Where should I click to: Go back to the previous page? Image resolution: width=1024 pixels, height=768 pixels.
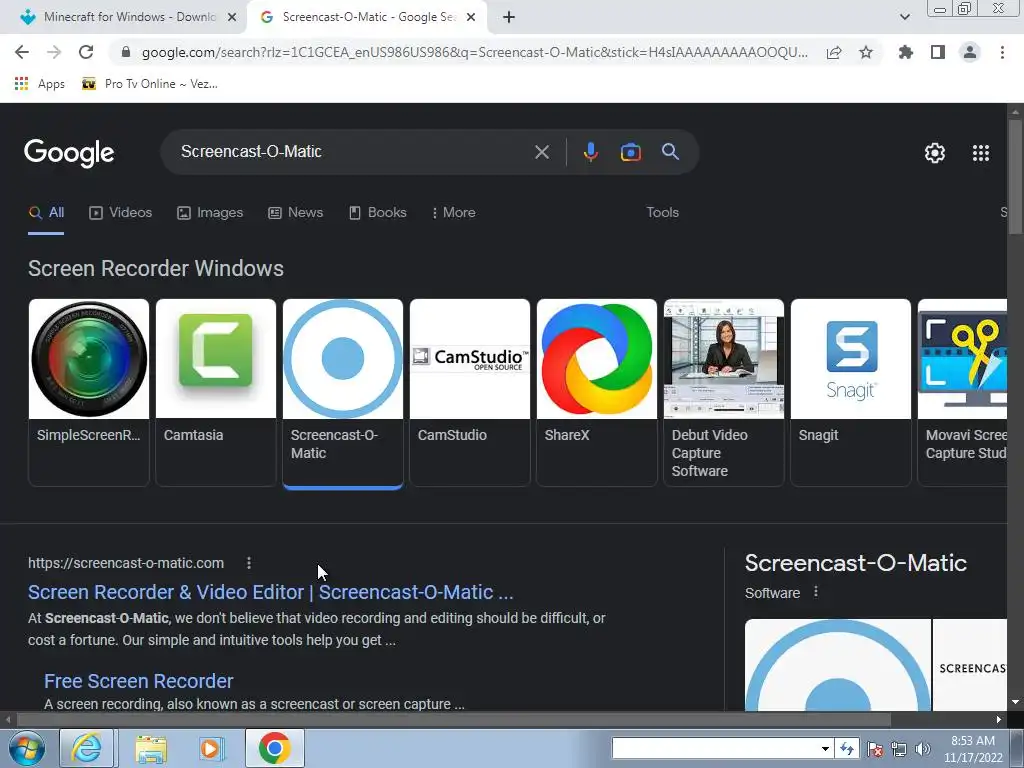tap(22, 52)
